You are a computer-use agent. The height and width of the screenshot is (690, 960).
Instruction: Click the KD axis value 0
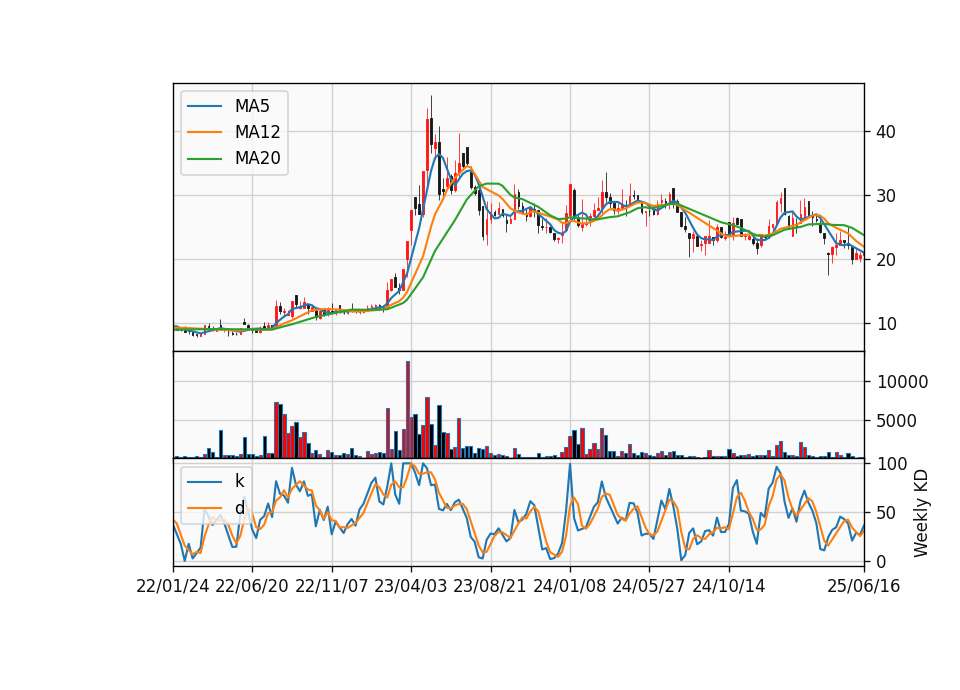point(882,561)
